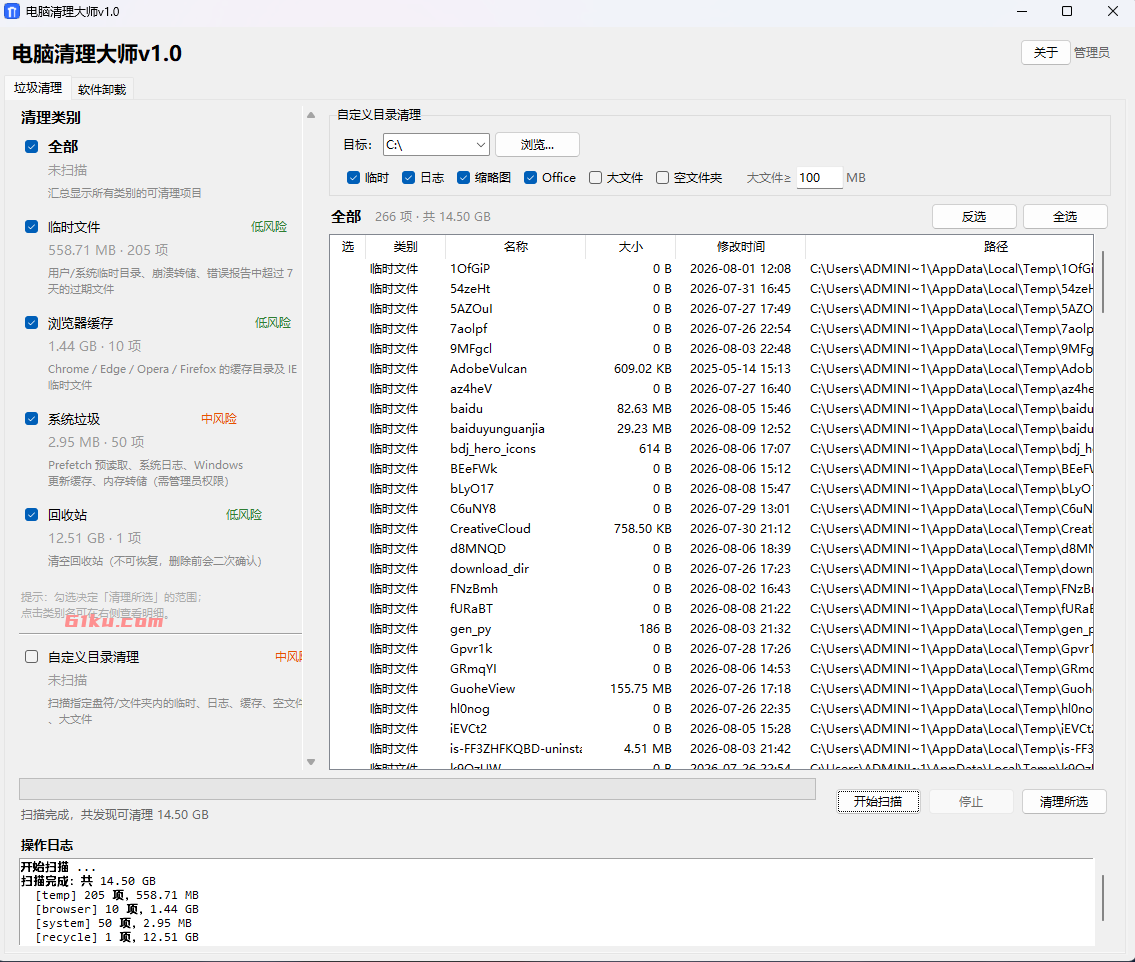Click the 全选 button
This screenshot has height=962, width=1135.
pos(1065,216)
